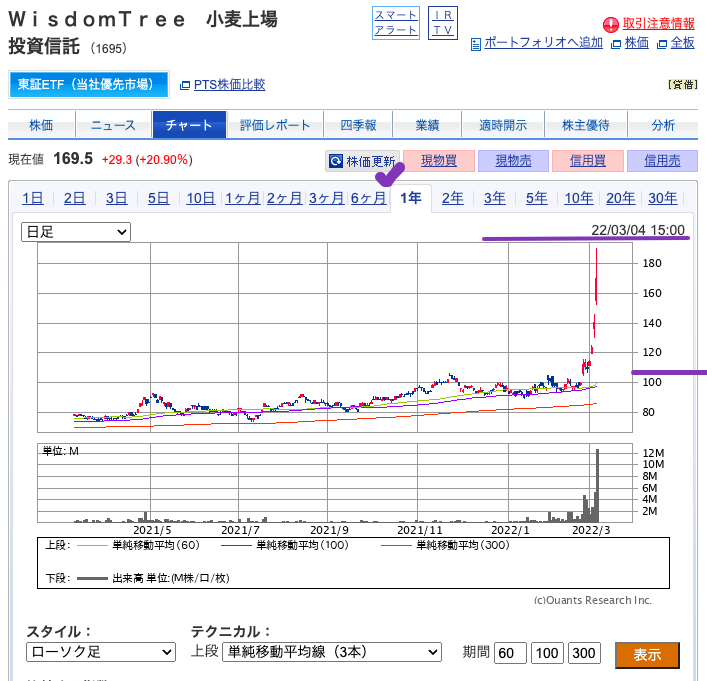Click the orange 表示 button
Image resolution: width=707 pixels, height=681 pixels.
(x=647, y=654)
